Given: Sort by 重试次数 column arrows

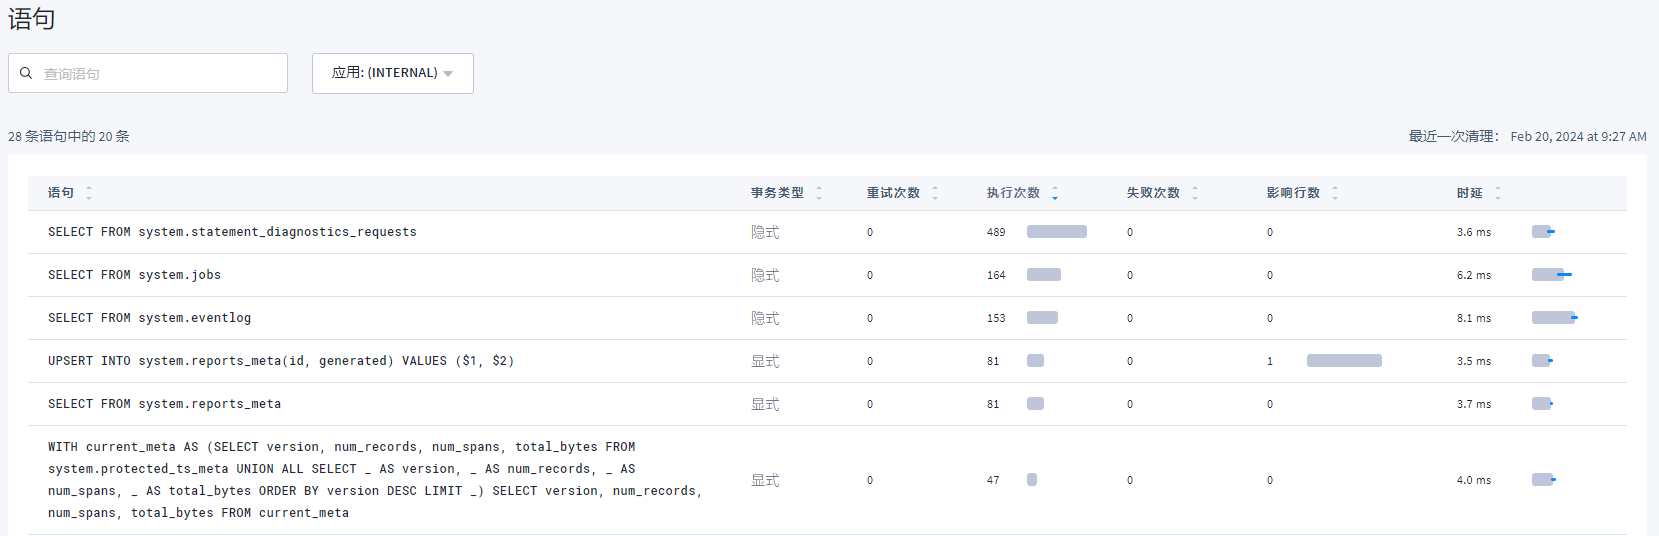Looking at the screenshot, I should tap(935, 193).
